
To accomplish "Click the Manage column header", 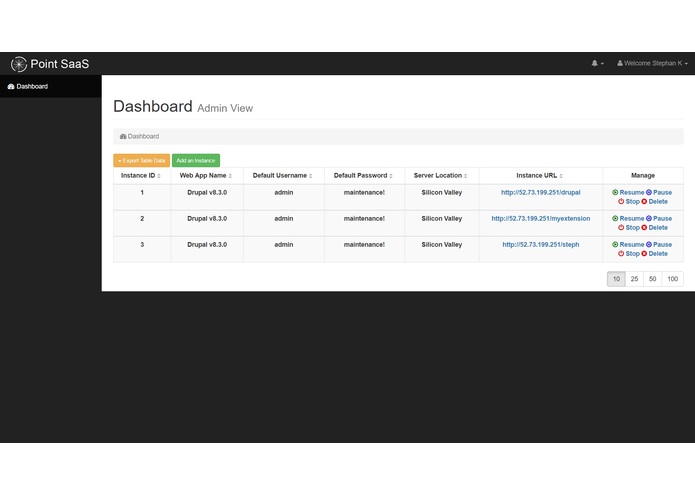I will click(643, 175).
